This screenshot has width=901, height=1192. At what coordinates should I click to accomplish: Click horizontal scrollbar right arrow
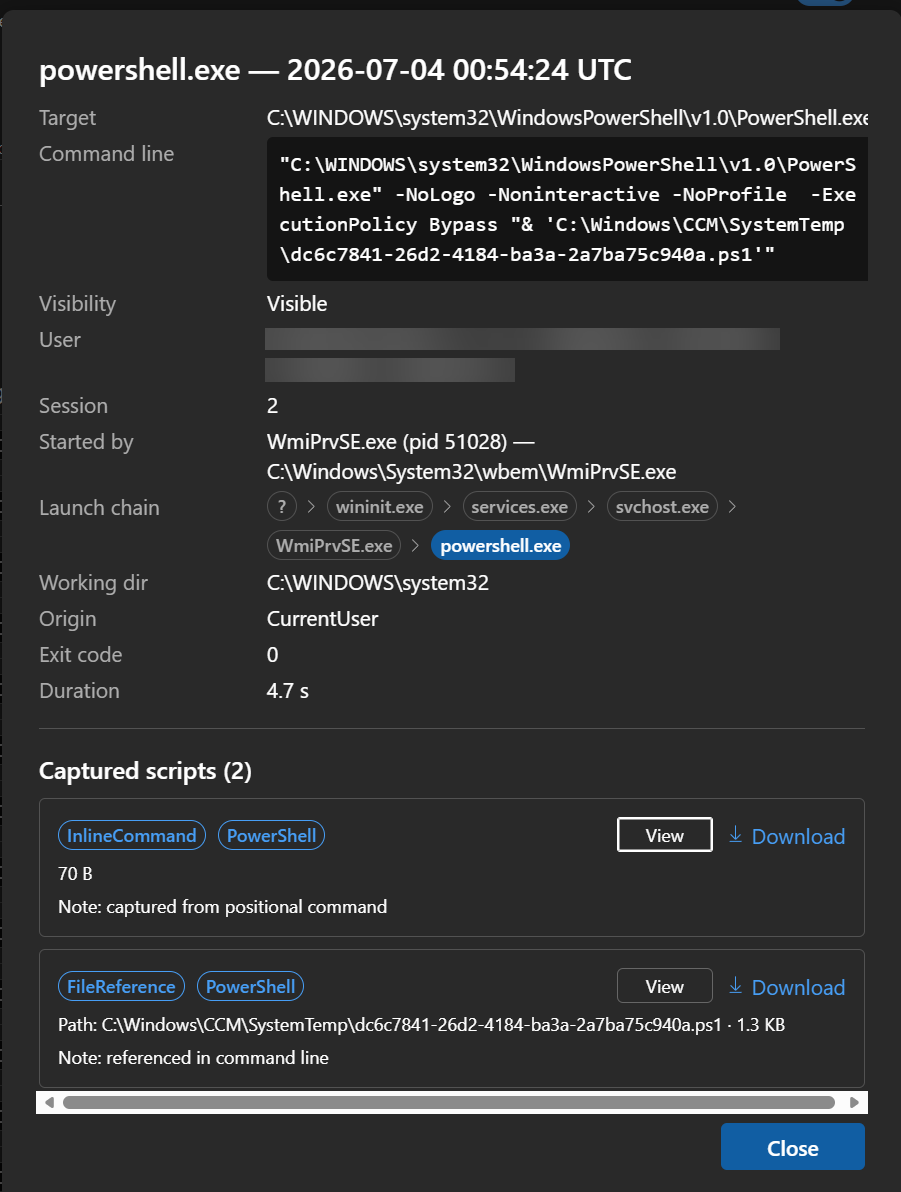click(x=854, y=1102)
